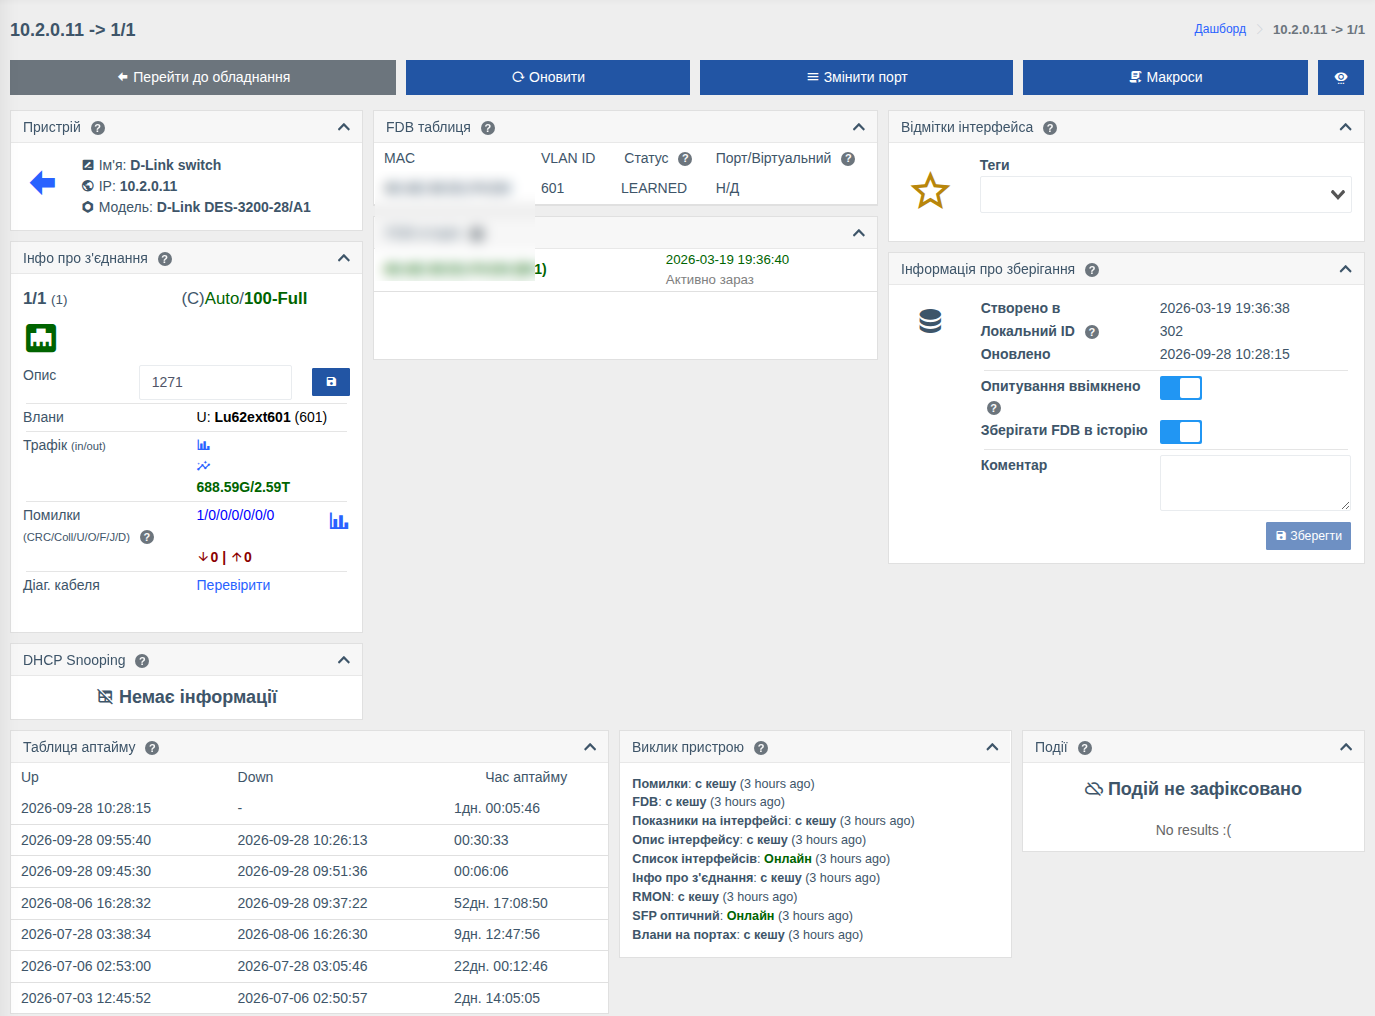The width and height of the screenshot is (1375, 1016).
Task: Toggle Зберігати FDB в історію switch
Action: click(1181, 432)
